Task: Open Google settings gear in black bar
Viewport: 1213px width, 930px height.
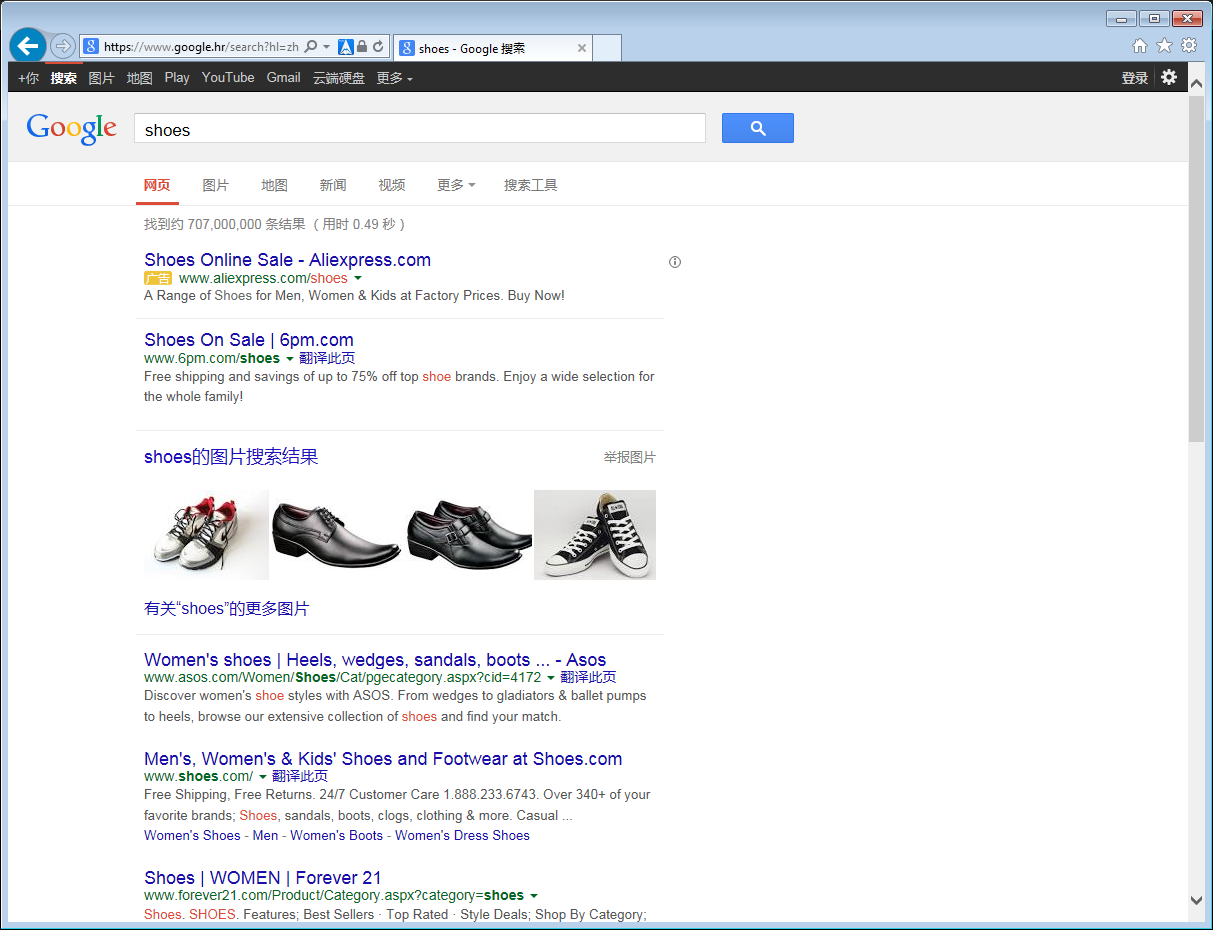Action: pyautogui.click(x=1169, y=77)
